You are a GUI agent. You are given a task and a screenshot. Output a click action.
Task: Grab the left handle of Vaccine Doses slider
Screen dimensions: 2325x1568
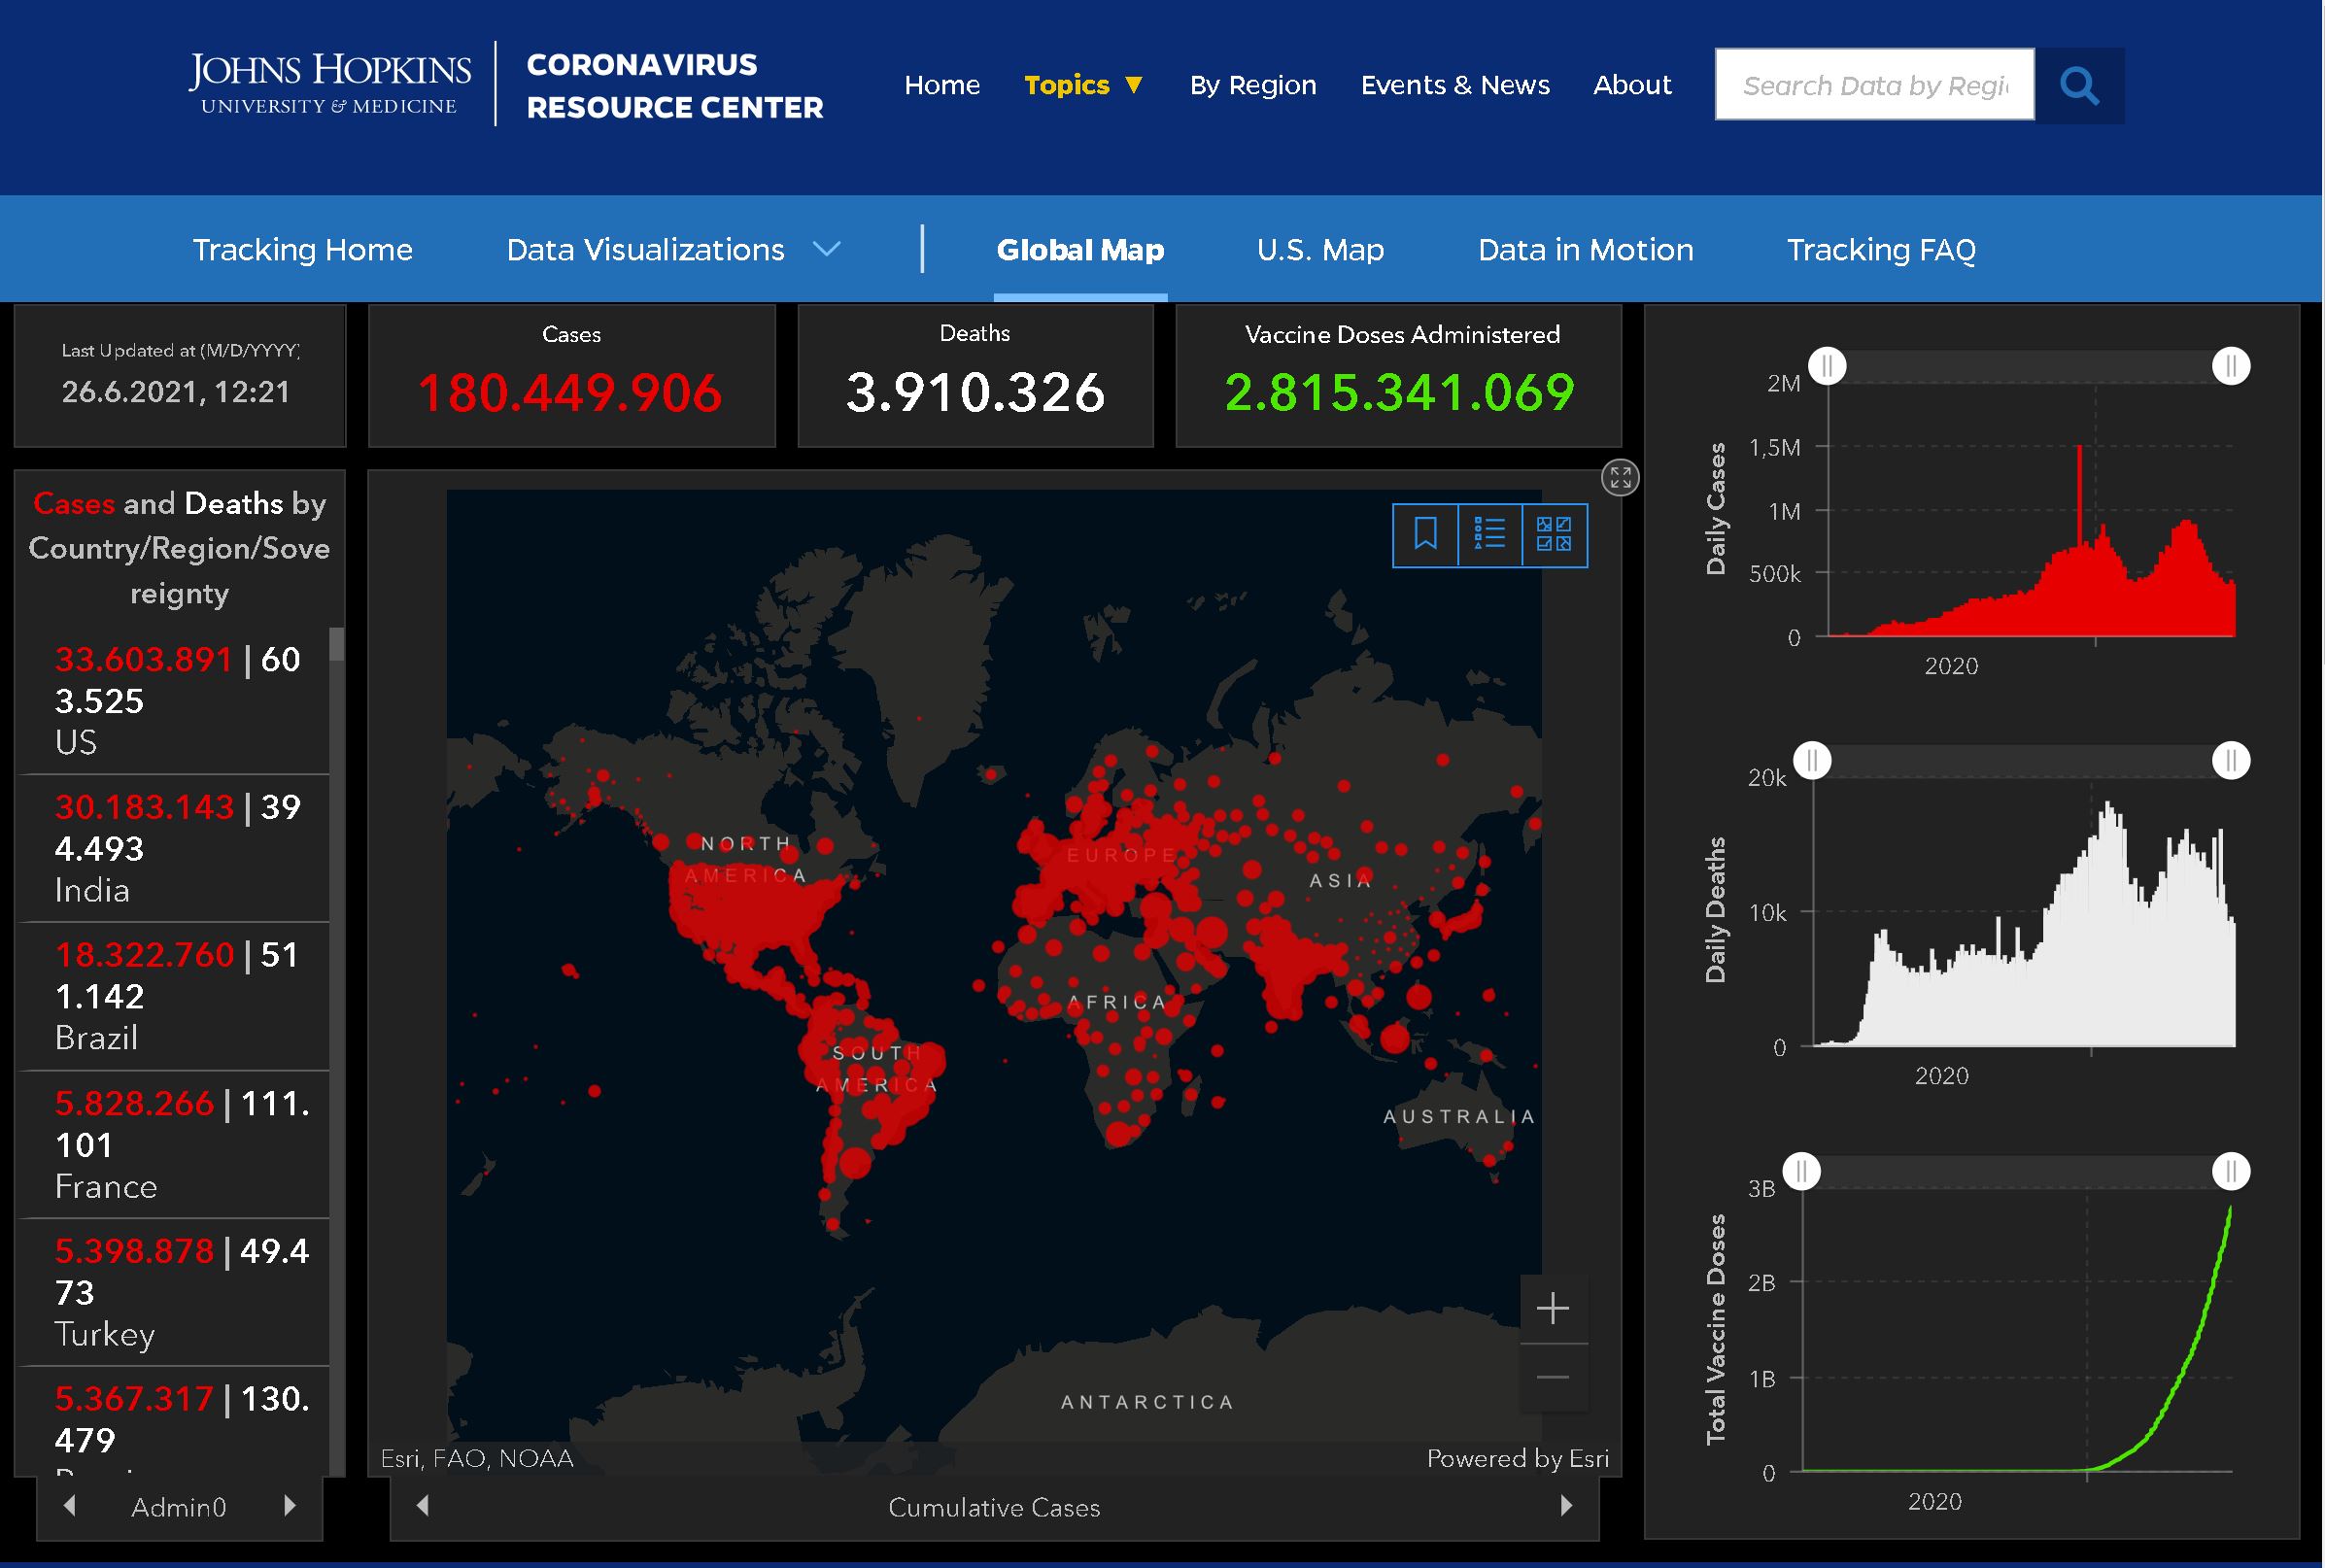pos(1801,1171)
